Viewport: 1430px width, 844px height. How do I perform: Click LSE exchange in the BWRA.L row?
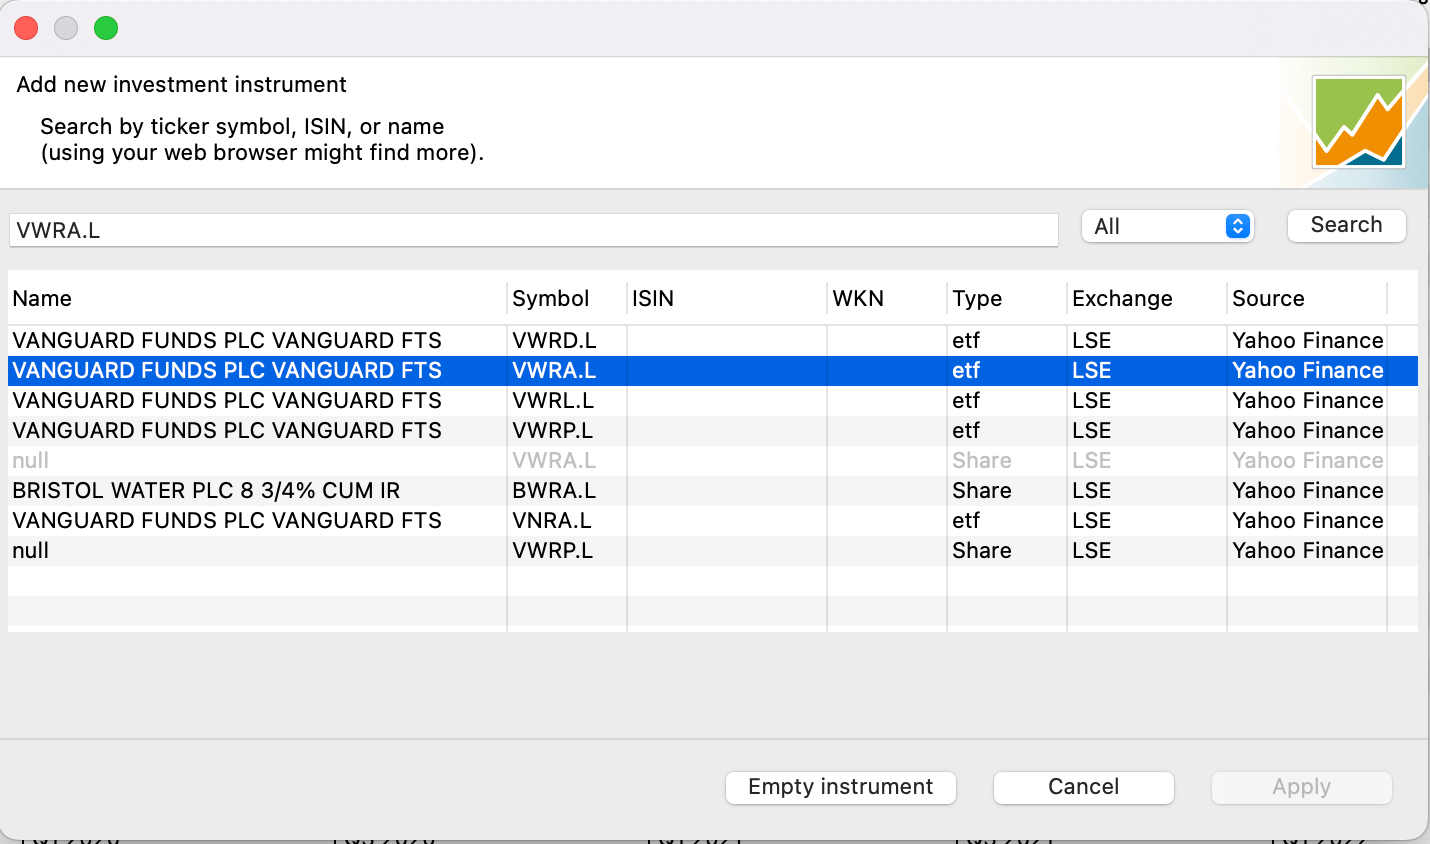[x=1092, y=490]
